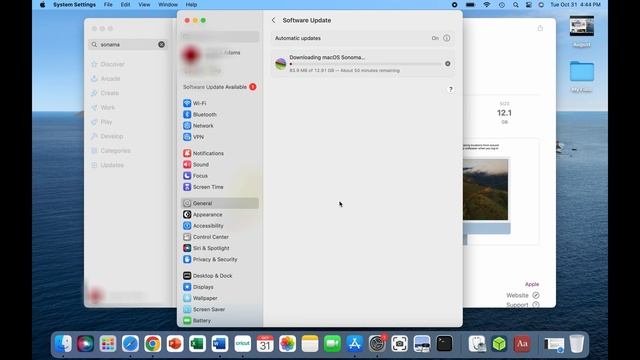Open the desktop screenshot file thumbnail

(x=582, y=27)
